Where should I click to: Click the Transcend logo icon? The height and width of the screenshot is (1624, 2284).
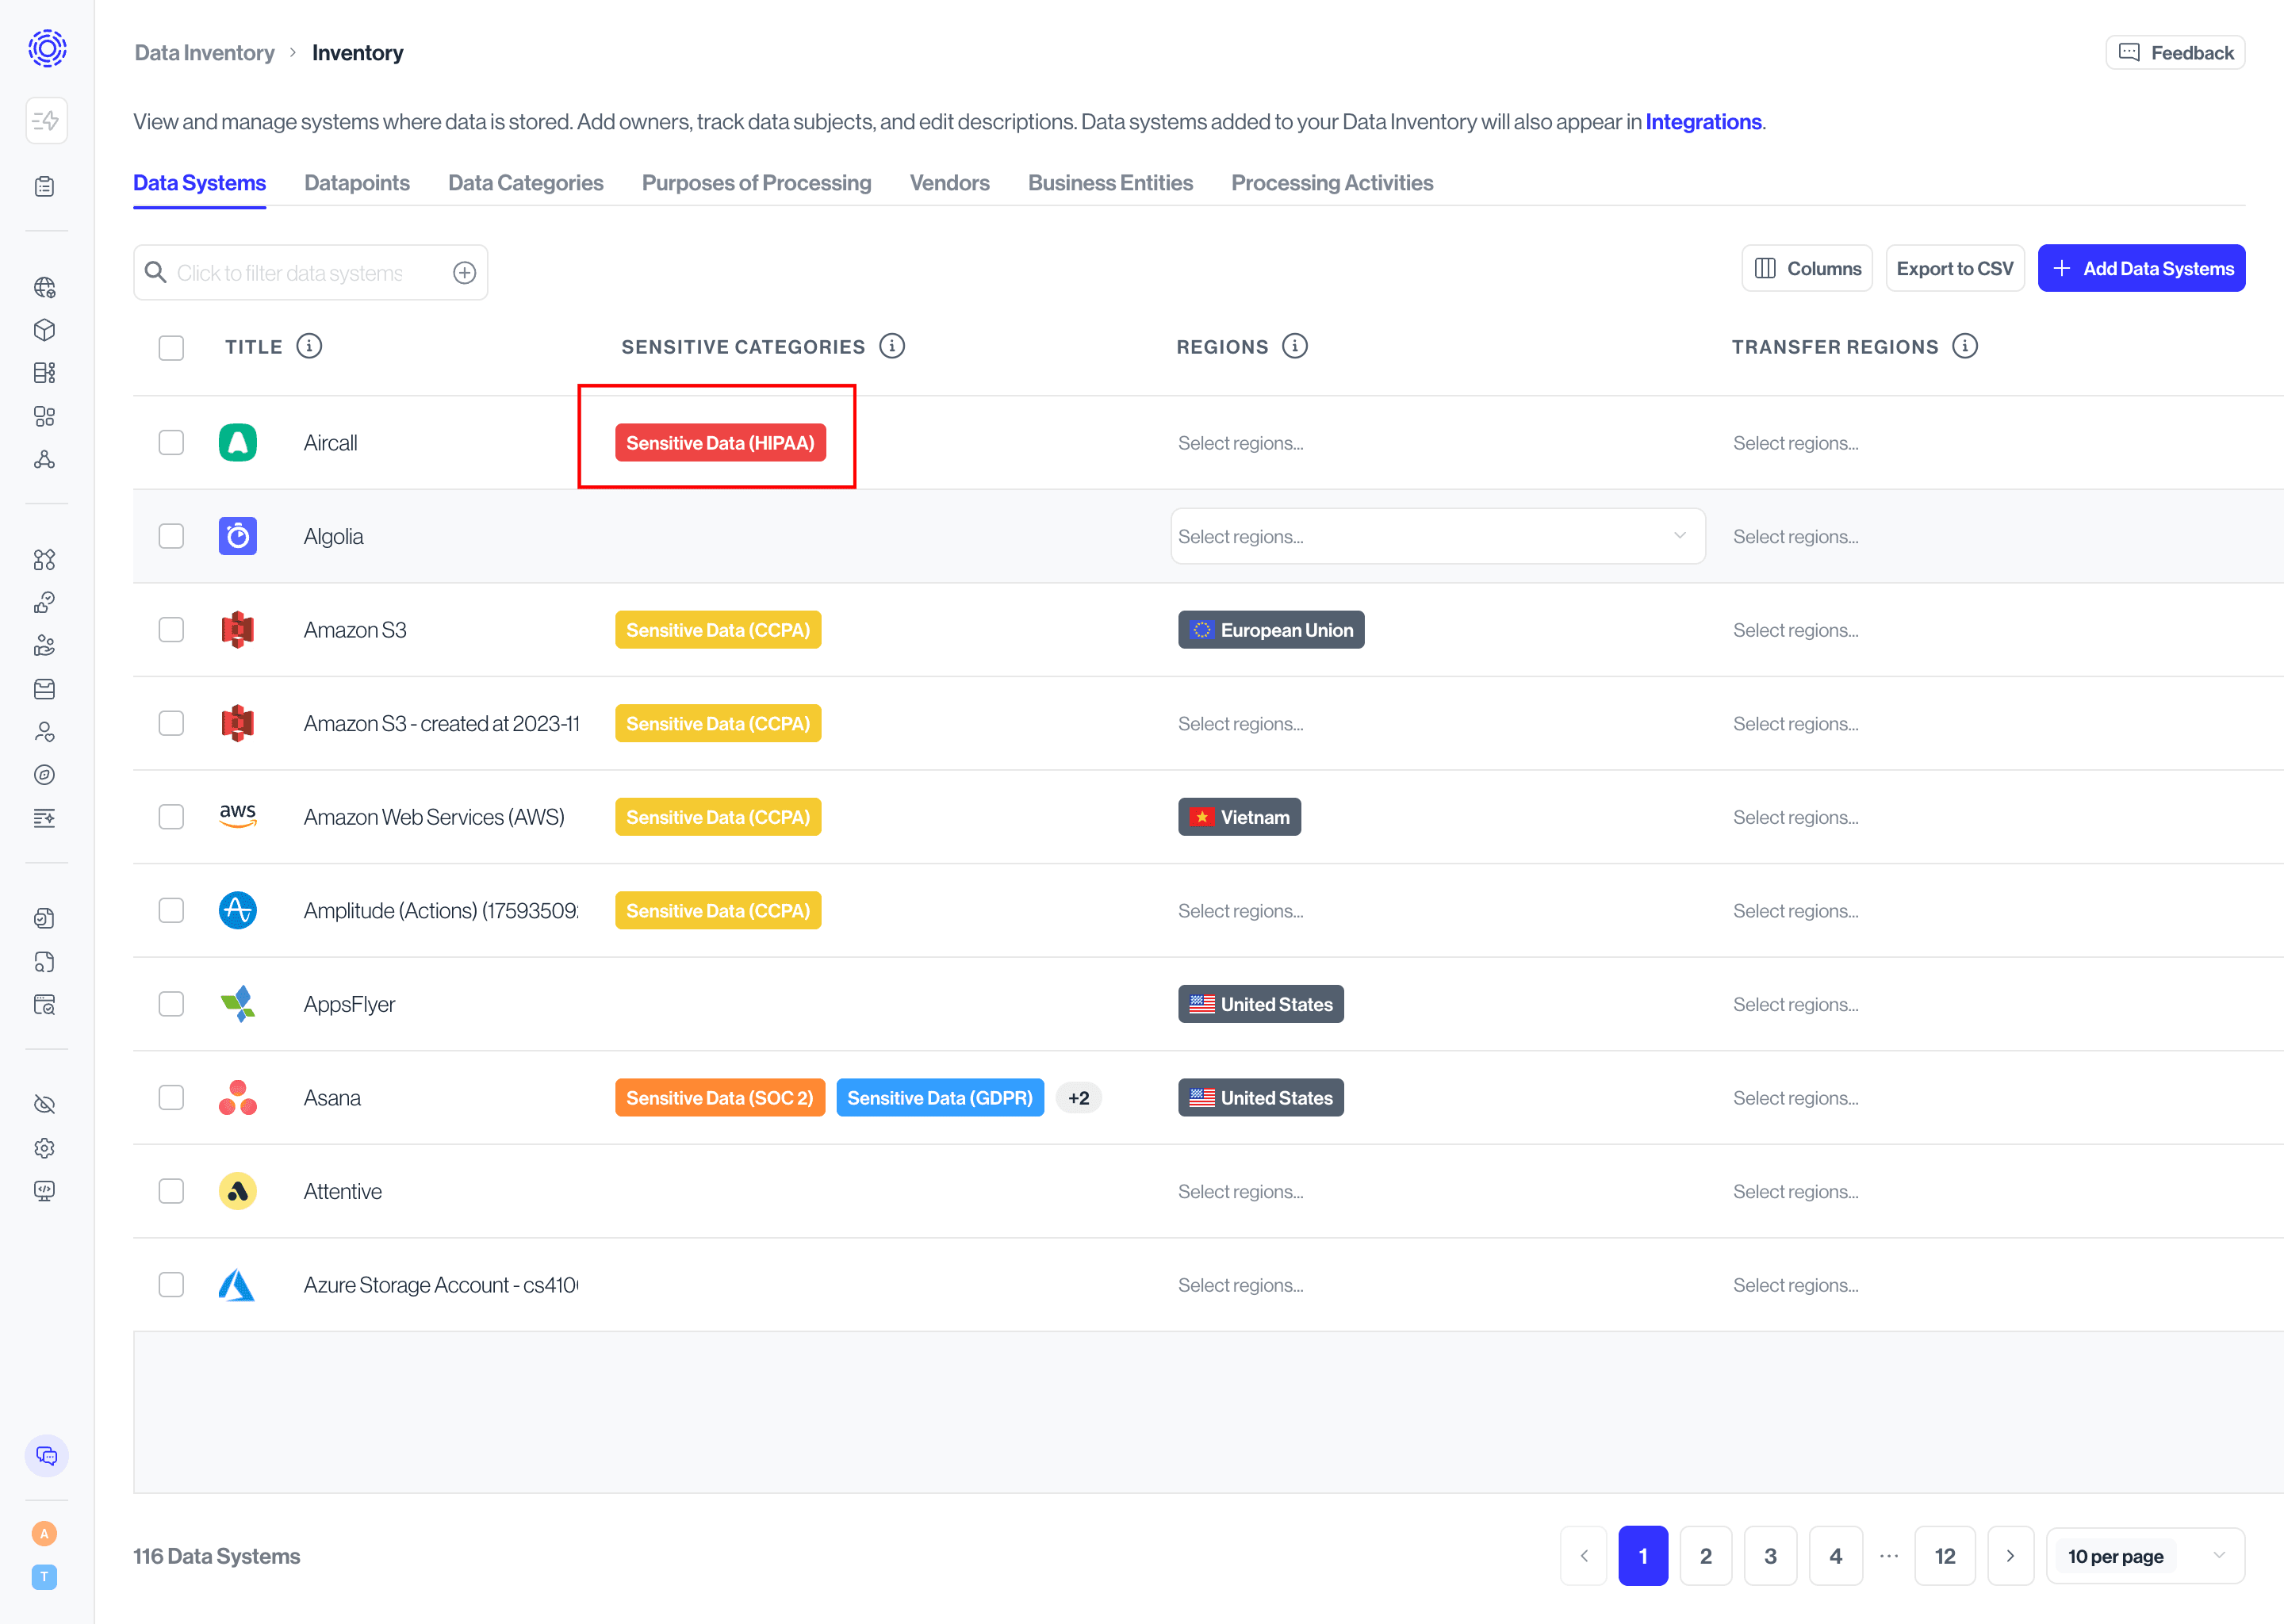coord(46,48)
